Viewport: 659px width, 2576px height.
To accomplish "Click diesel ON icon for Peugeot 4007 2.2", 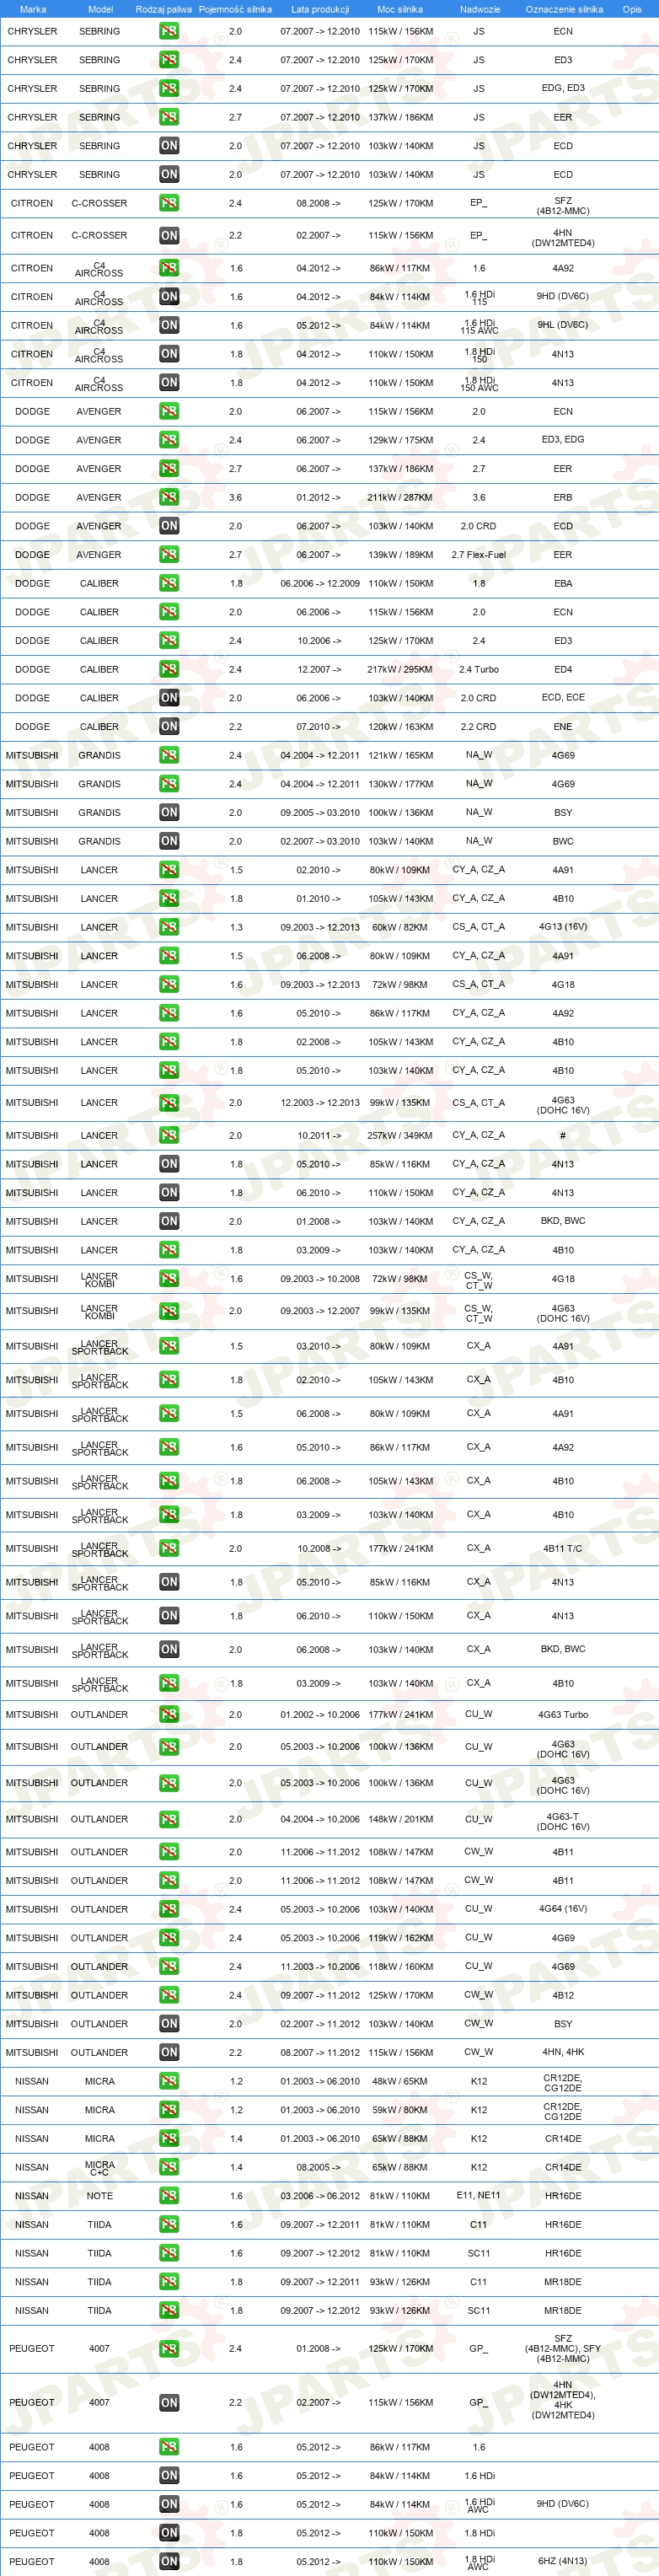I will (169, 2402).
